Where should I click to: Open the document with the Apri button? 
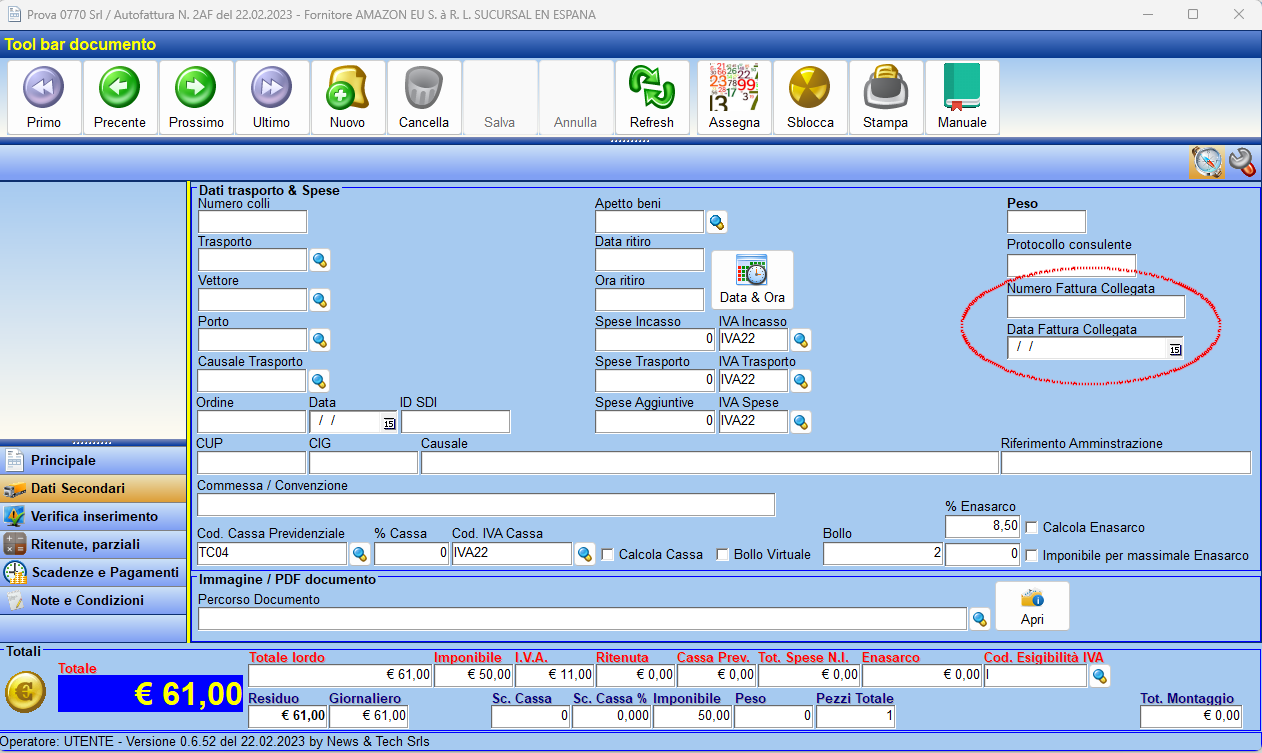point(1032,606)
